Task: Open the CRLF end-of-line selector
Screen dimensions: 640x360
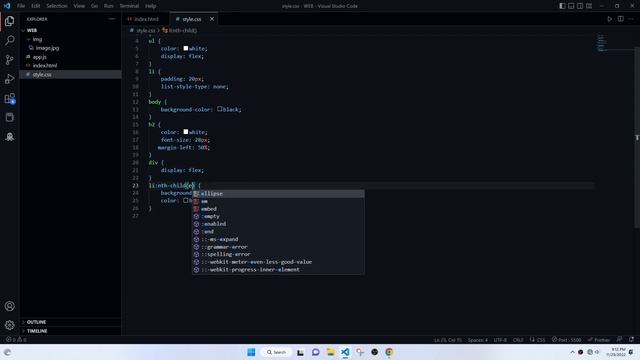Action: (518, 340)
